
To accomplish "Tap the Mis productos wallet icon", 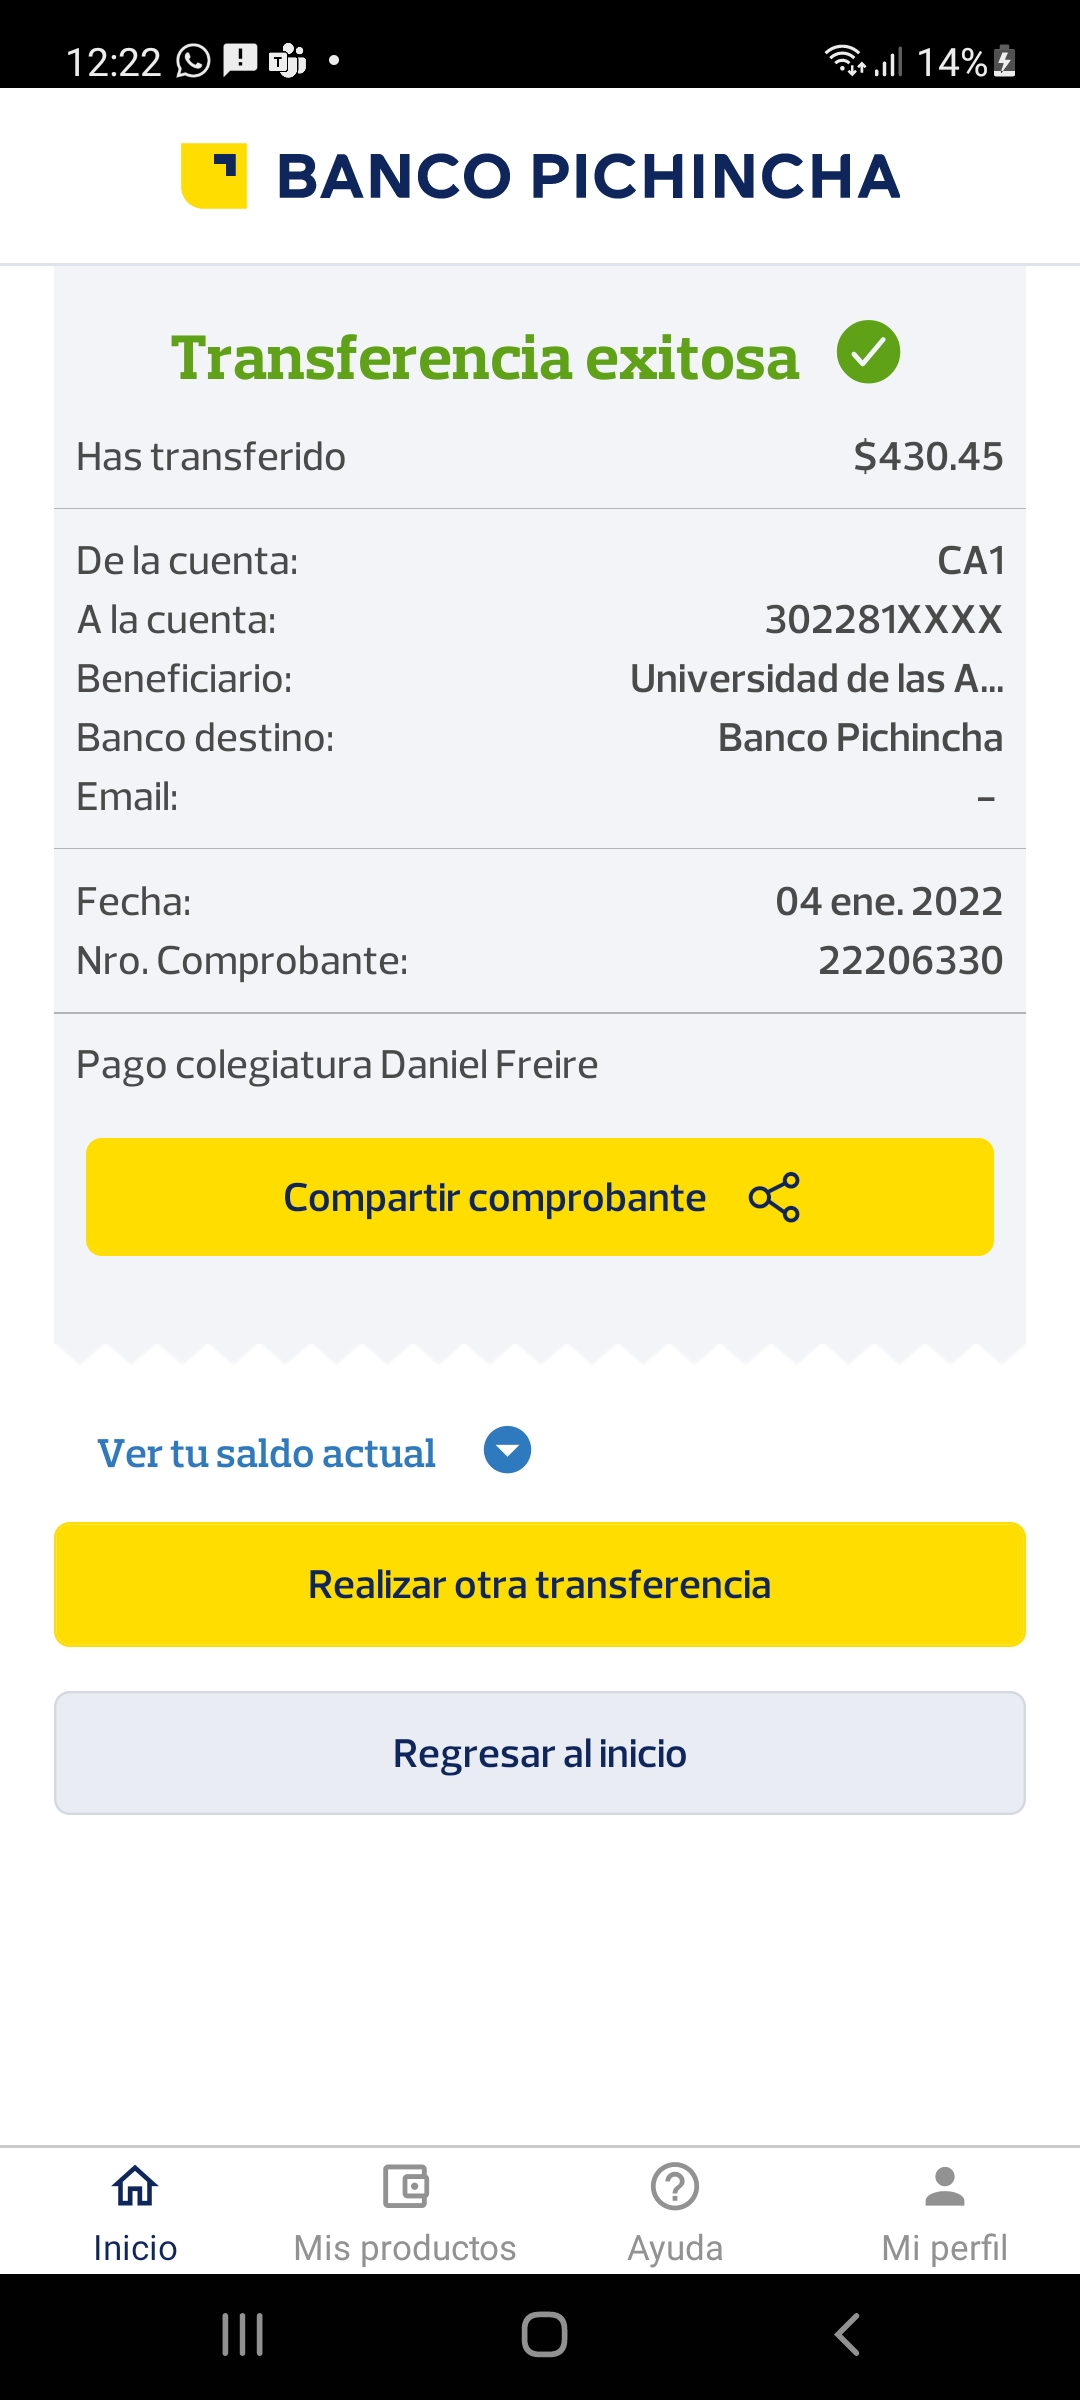I will click(x=405, y=2186).
